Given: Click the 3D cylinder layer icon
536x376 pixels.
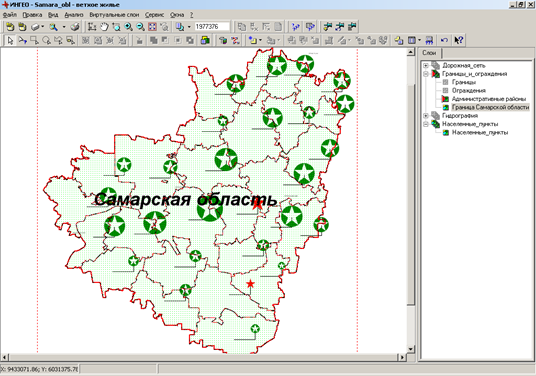Looking at the screenshot, I should (x=223, y=40).
